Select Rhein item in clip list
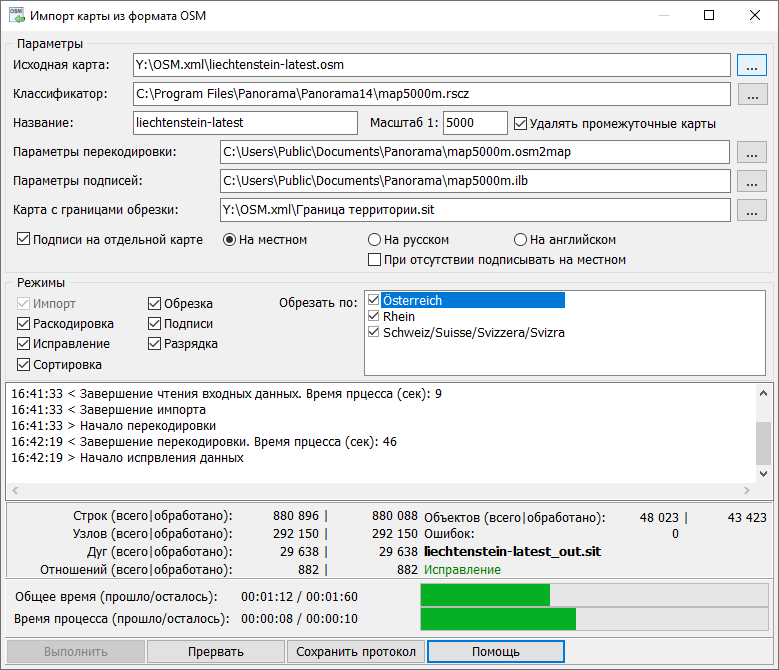Screen dimensions: 779x670 (x=399, y=316)
